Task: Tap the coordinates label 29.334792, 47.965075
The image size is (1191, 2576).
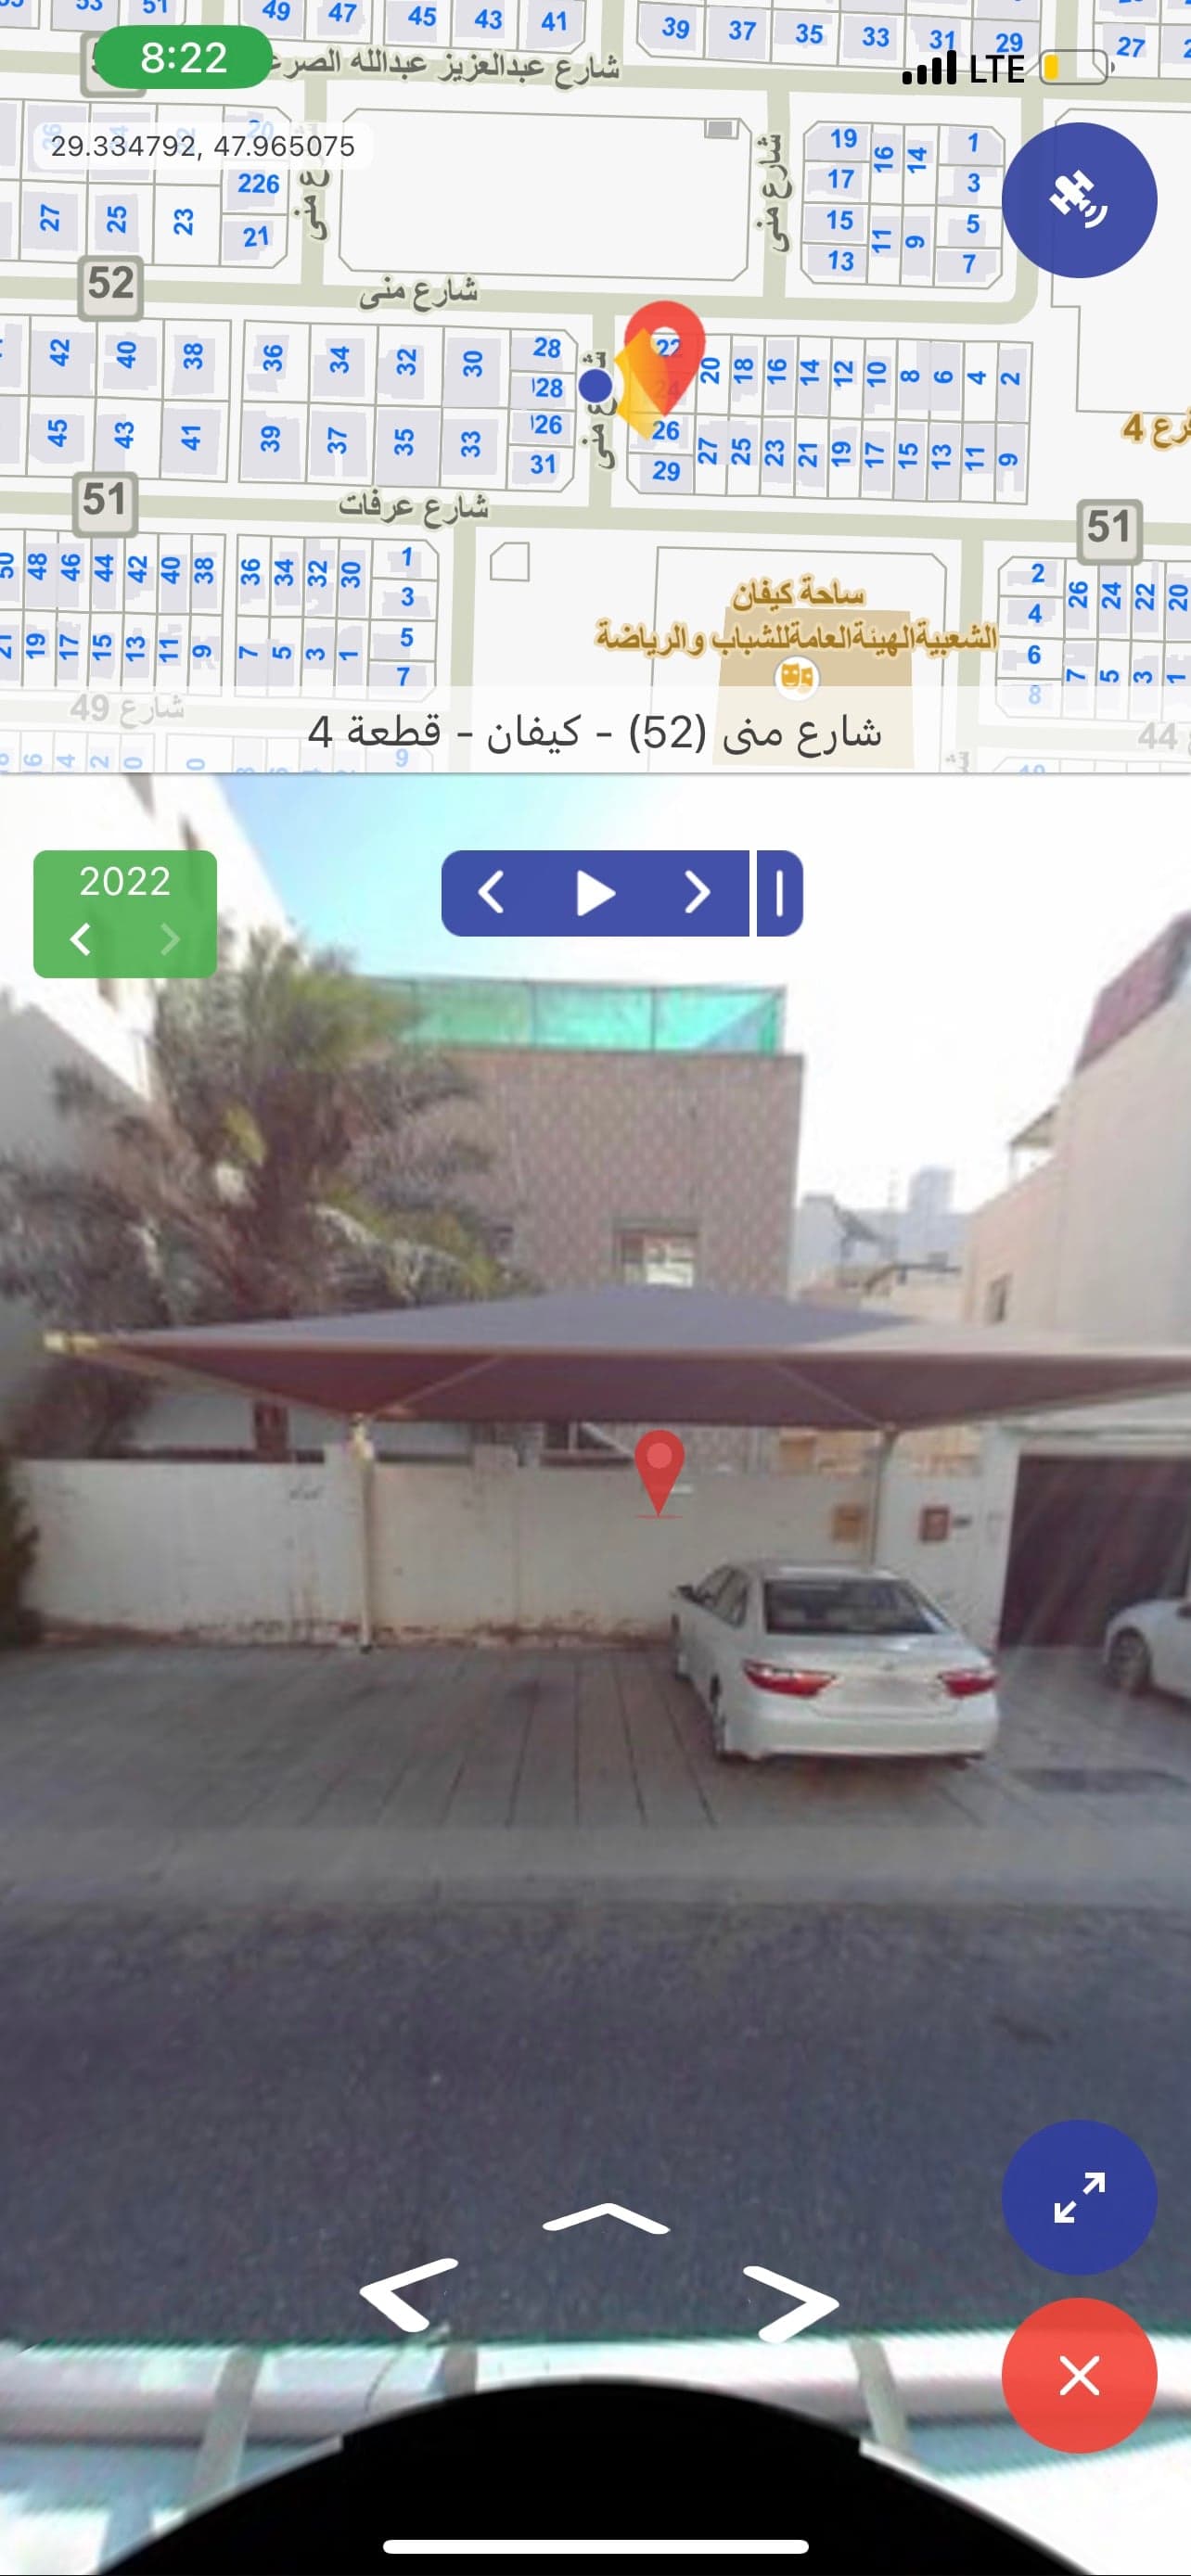Action: [x=203, y=147]
